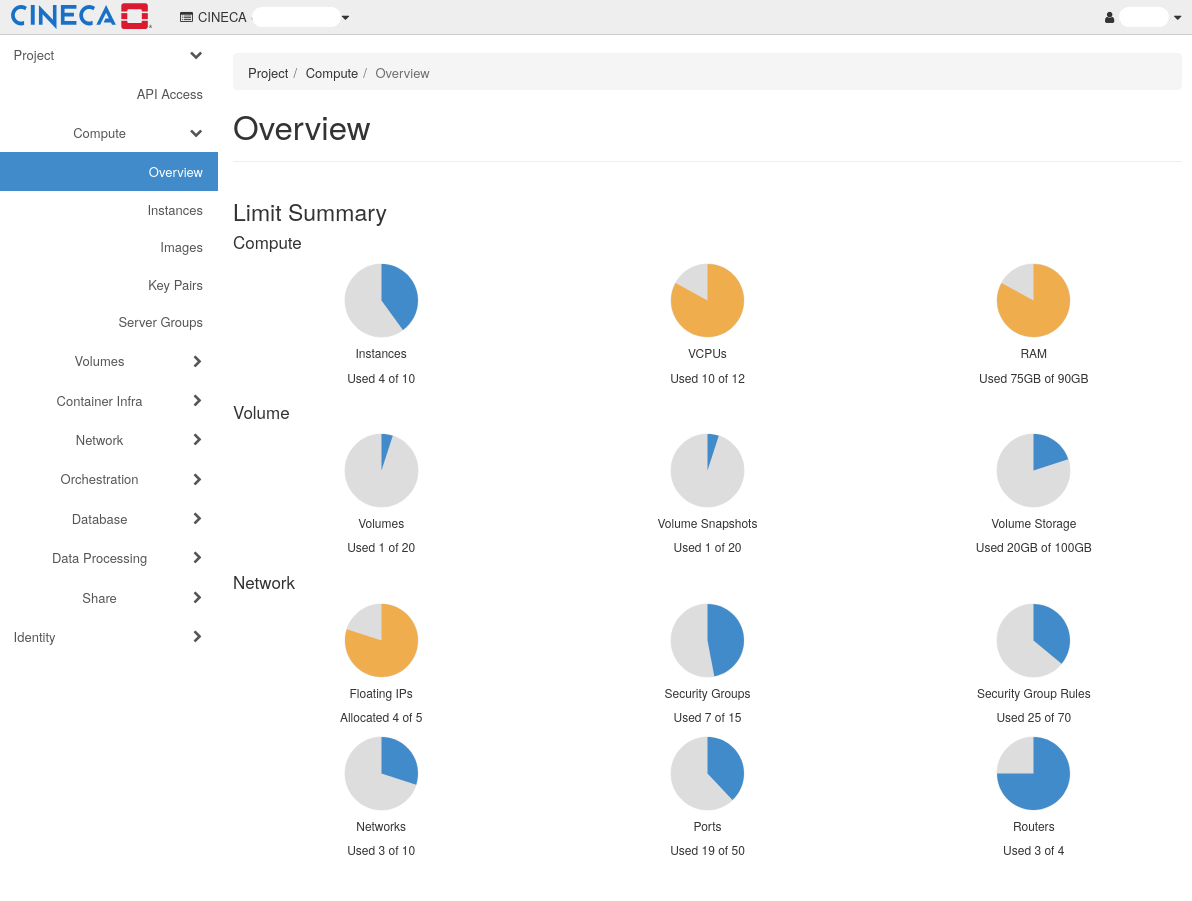Click the user profile icon
The width and height of the screenshot is (1192, 901).
click(1109, 17)
